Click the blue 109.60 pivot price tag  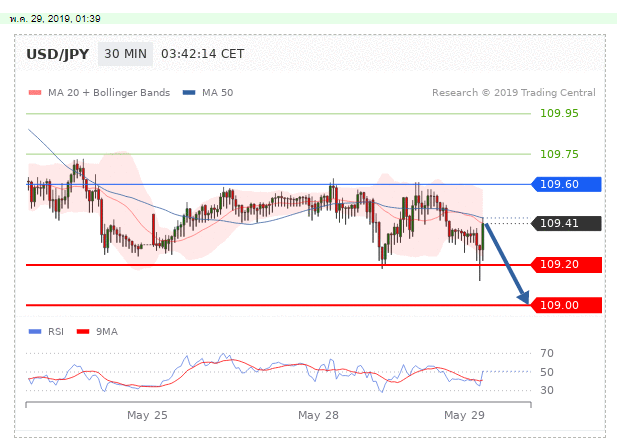point(566,184)
